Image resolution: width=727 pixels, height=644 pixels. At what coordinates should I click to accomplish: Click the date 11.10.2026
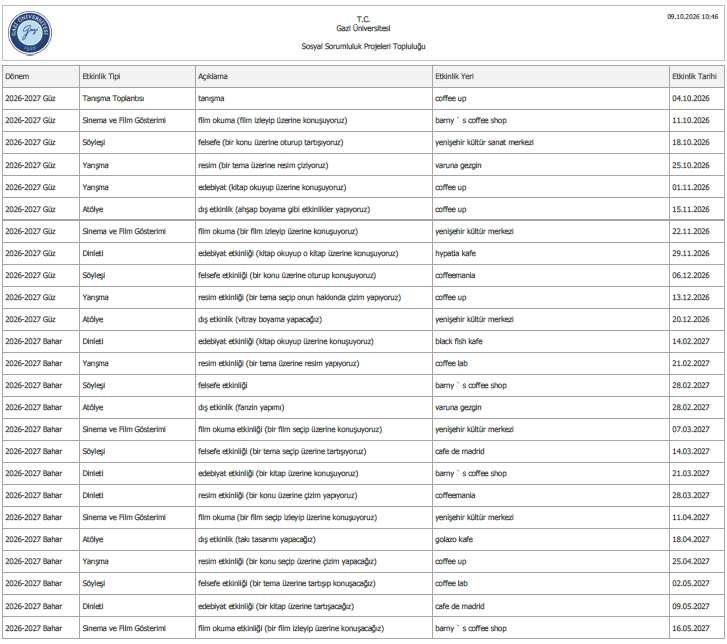pyautogui.click(x=690, y=121)
